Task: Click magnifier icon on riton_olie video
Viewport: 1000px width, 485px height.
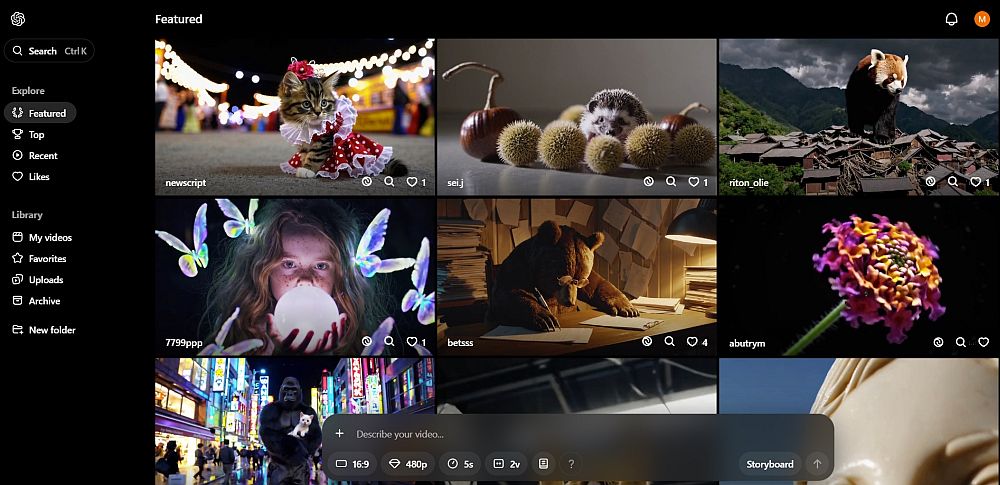Action: click(x=953, y=182)
